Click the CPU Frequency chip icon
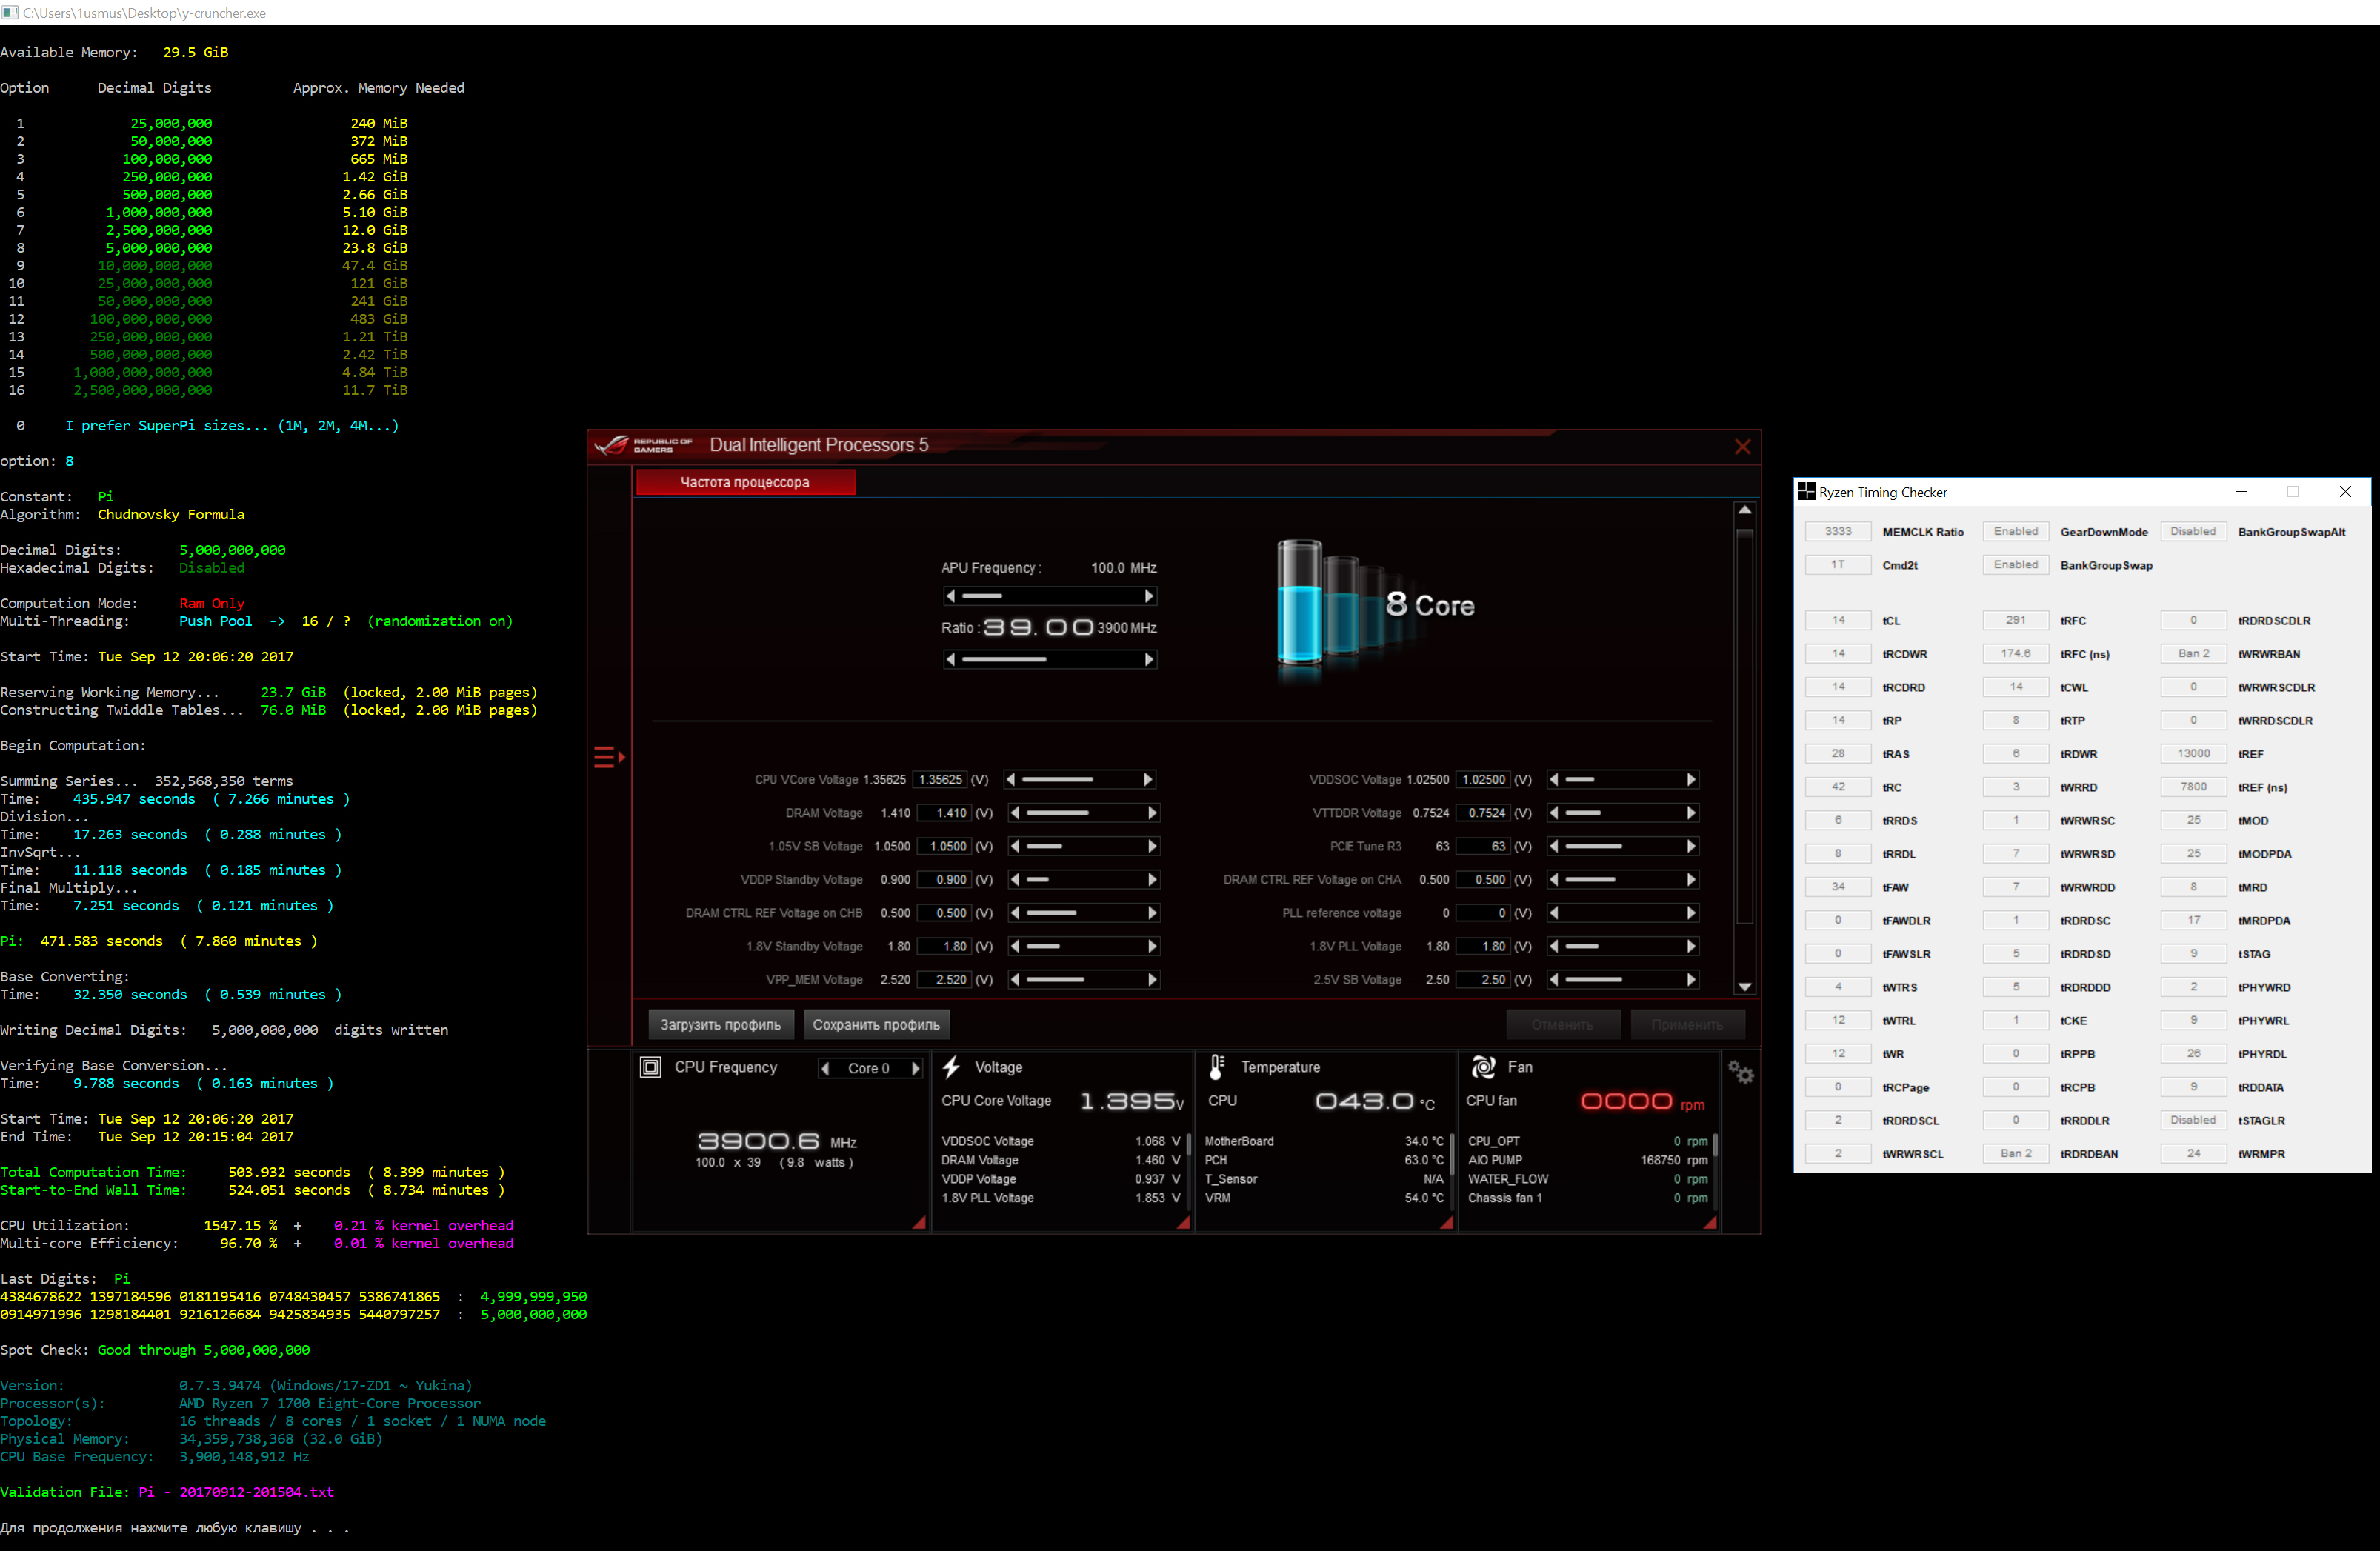The width and height of the screenshot is (2380, 1551). point(651,1067)
